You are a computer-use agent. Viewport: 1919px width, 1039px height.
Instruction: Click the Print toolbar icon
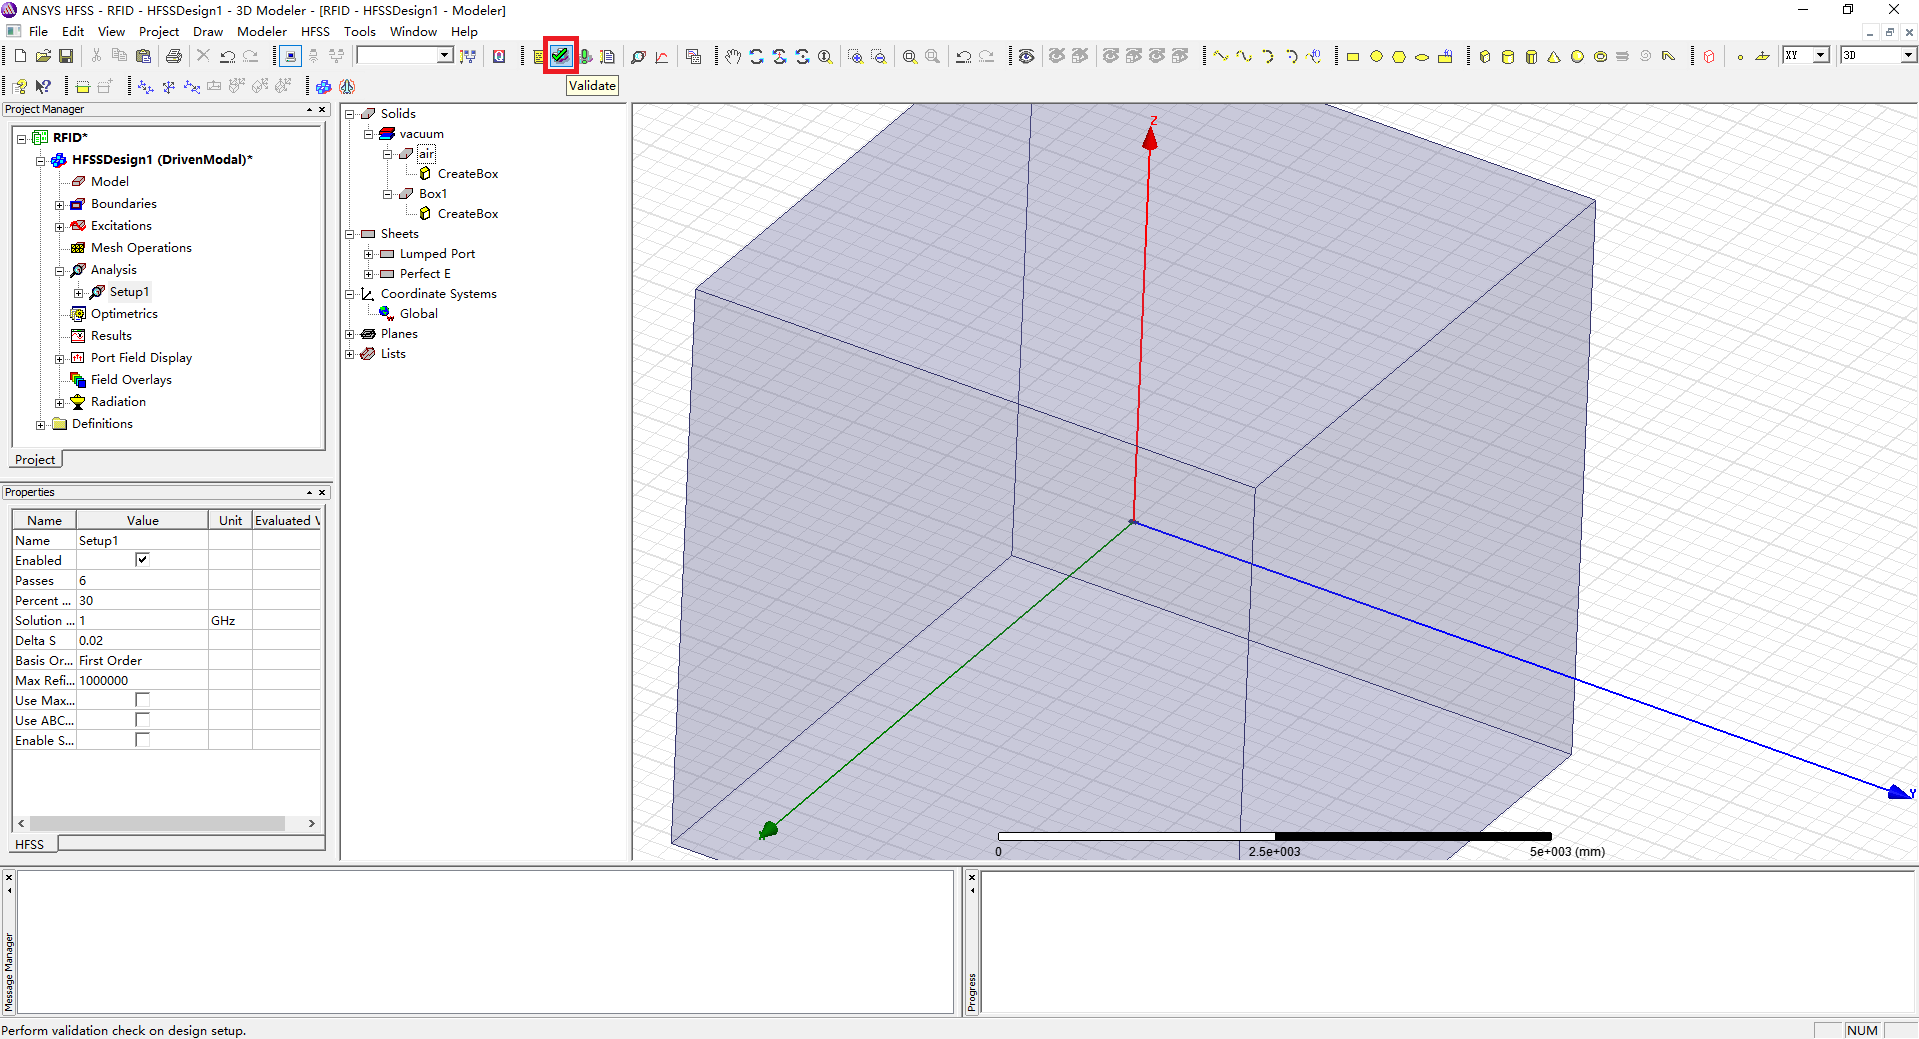174,56
